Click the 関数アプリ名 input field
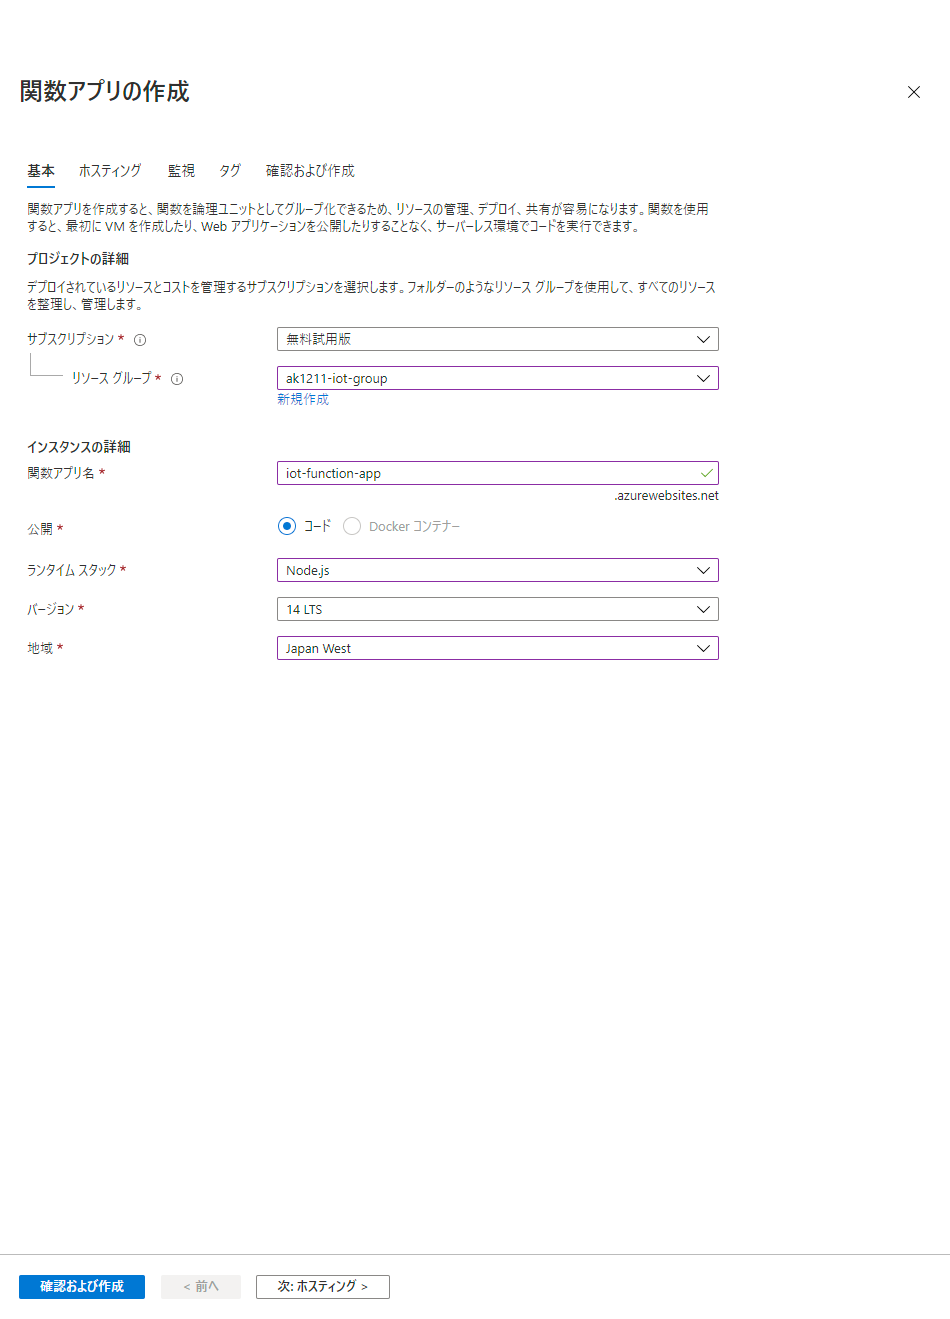 [x=490, y=473]
